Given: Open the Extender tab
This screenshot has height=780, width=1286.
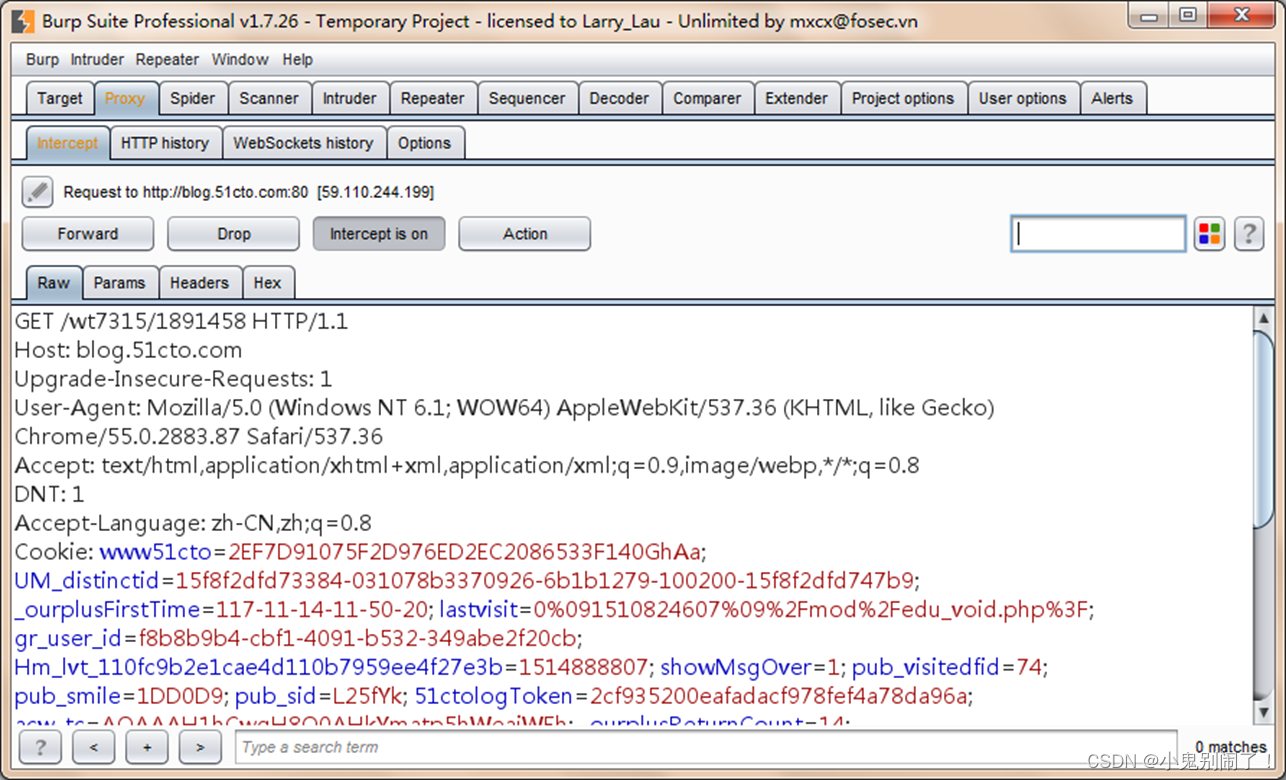Looking at the screenshot, I should click(796, 98).
